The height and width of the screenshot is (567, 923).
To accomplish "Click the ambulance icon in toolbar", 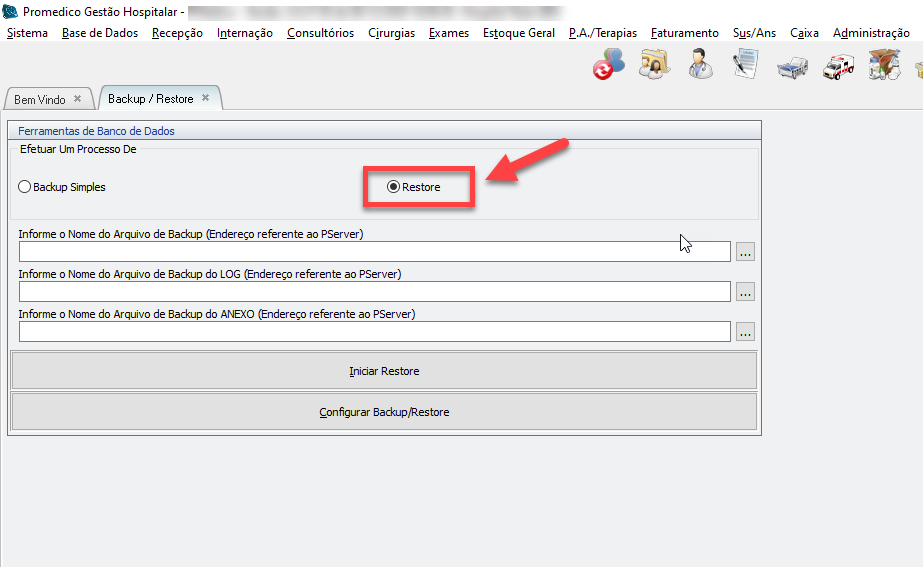I will (x=838, y=66).
